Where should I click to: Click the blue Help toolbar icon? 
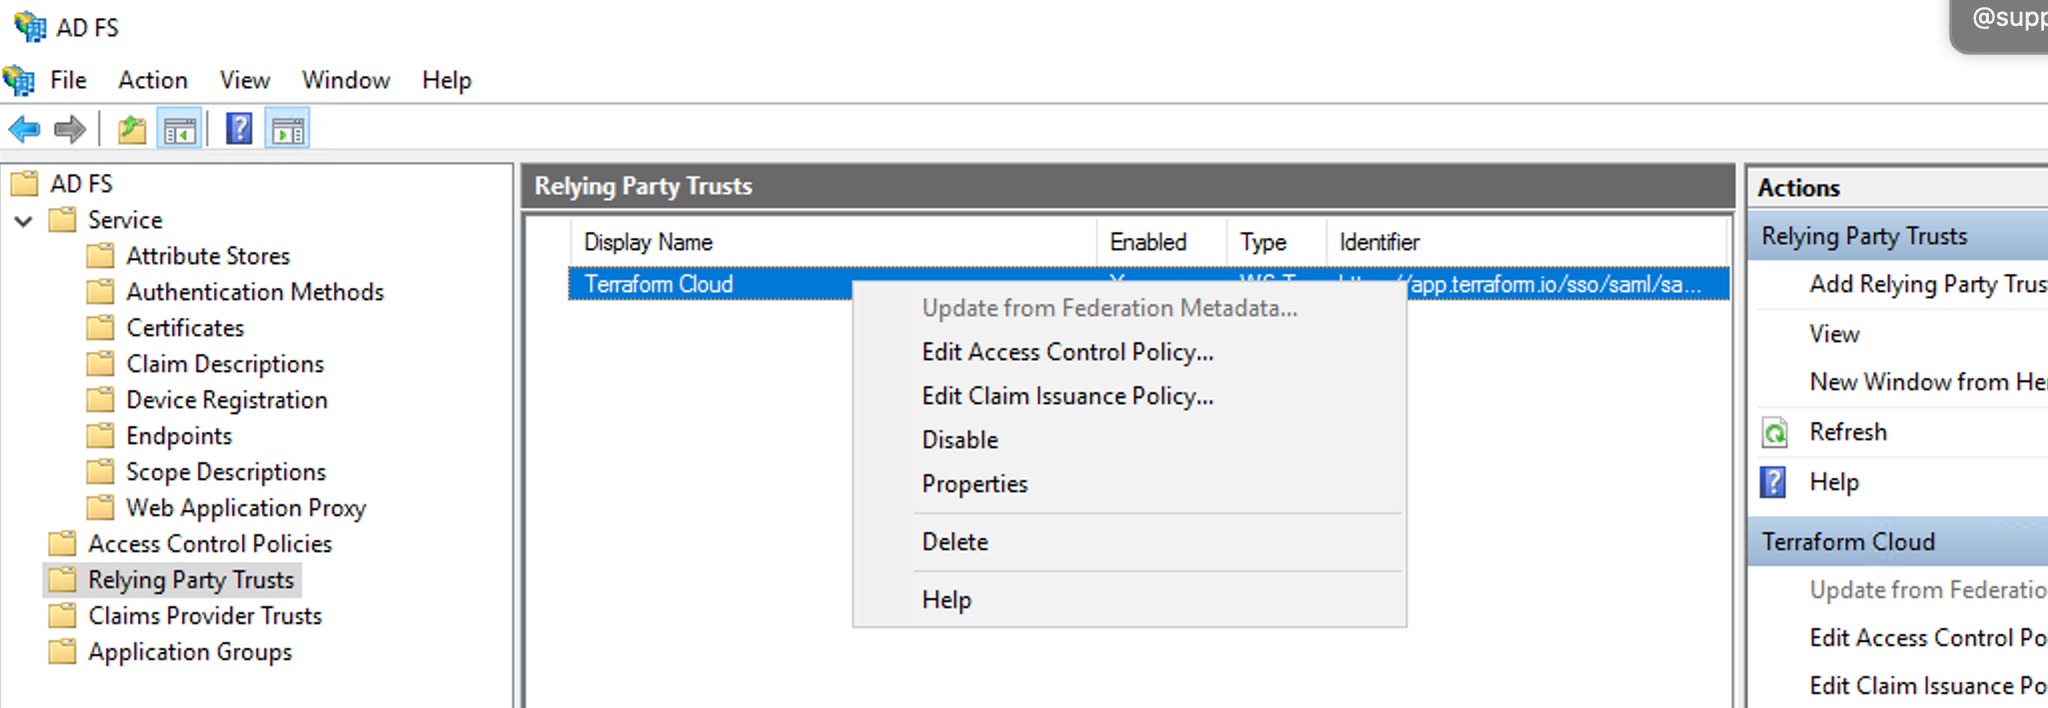coord(239,129)
